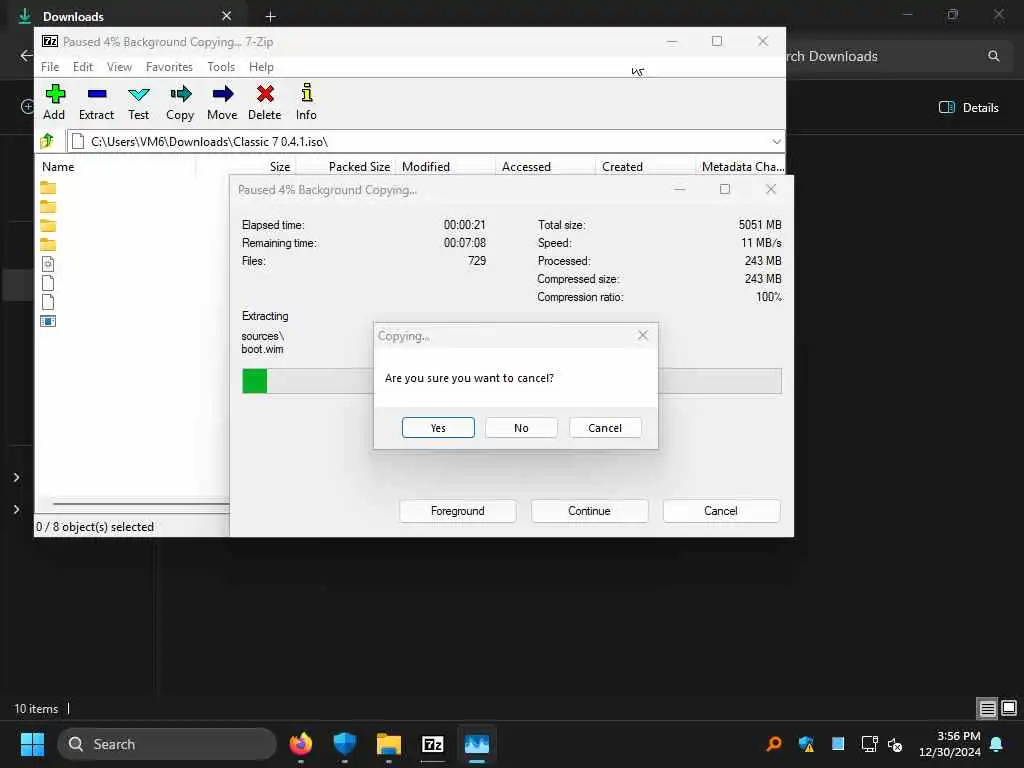Expand the 7-Zip address path dropdown

[776, 142]
